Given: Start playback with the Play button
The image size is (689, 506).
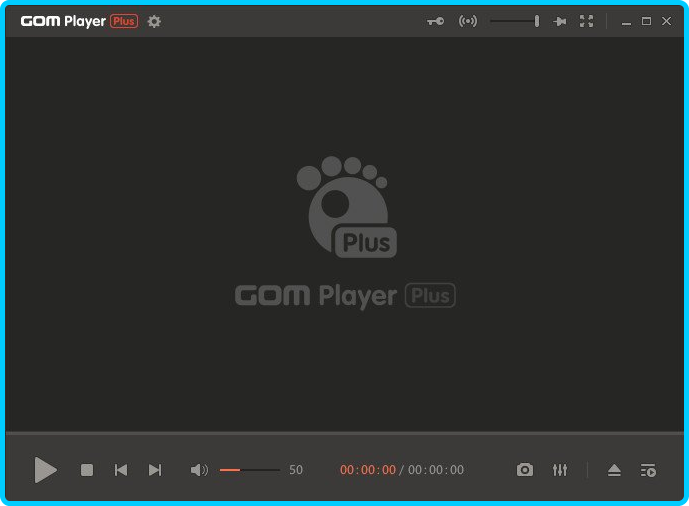Looking at the screenshot, I should click(45, 470).
